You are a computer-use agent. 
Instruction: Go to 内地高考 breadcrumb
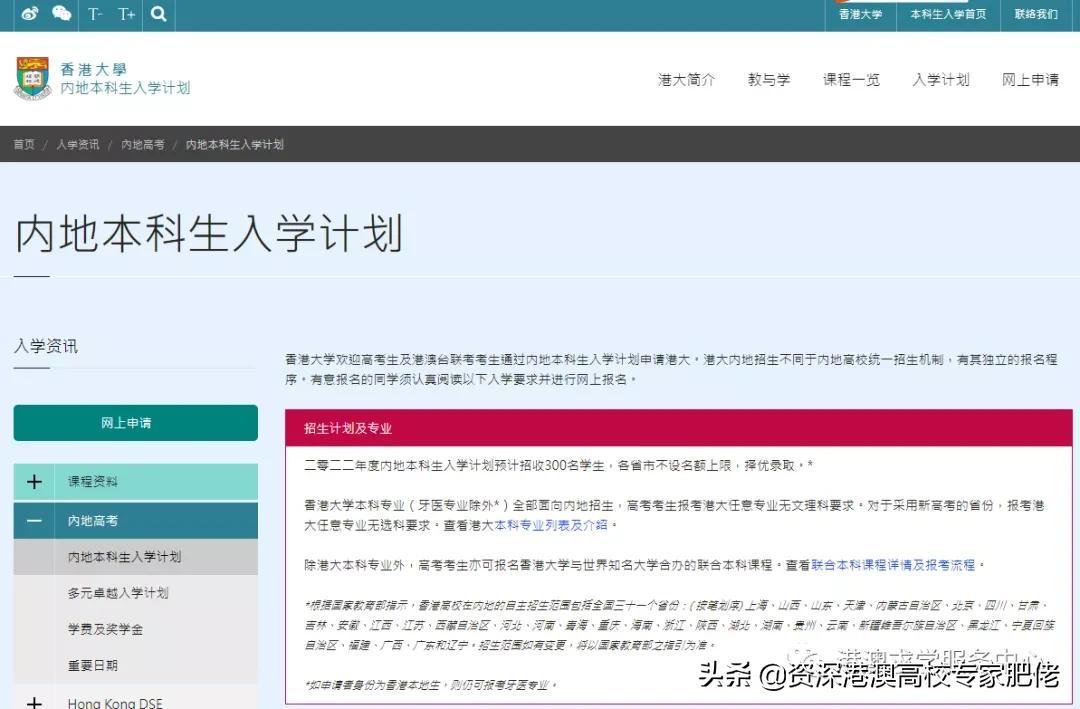[x=143, y=144]
